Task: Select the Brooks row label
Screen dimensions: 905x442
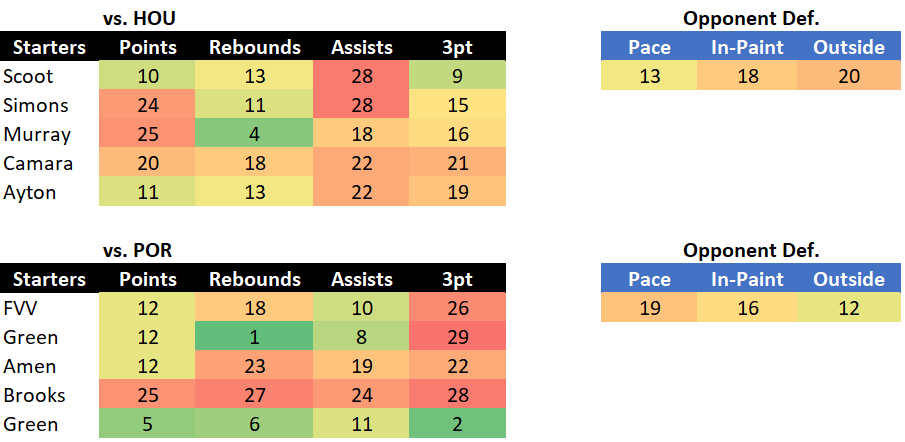Action: coord(35,395)
